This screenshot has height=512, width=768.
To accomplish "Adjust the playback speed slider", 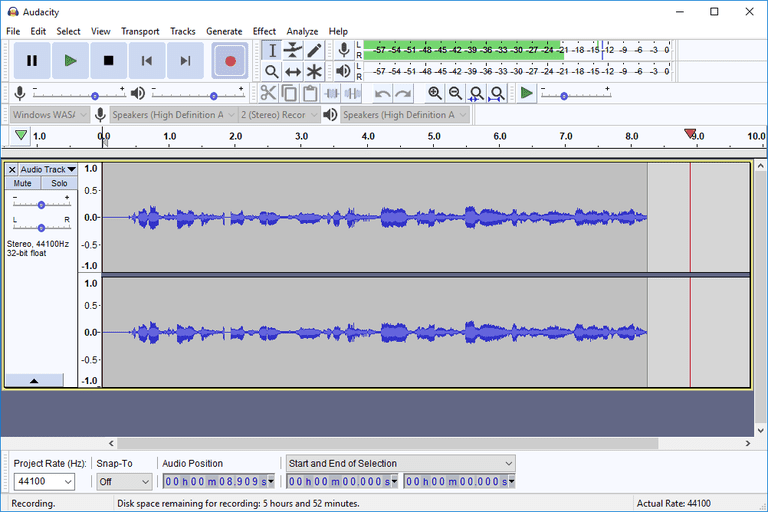I will click(x=564, y=96).
